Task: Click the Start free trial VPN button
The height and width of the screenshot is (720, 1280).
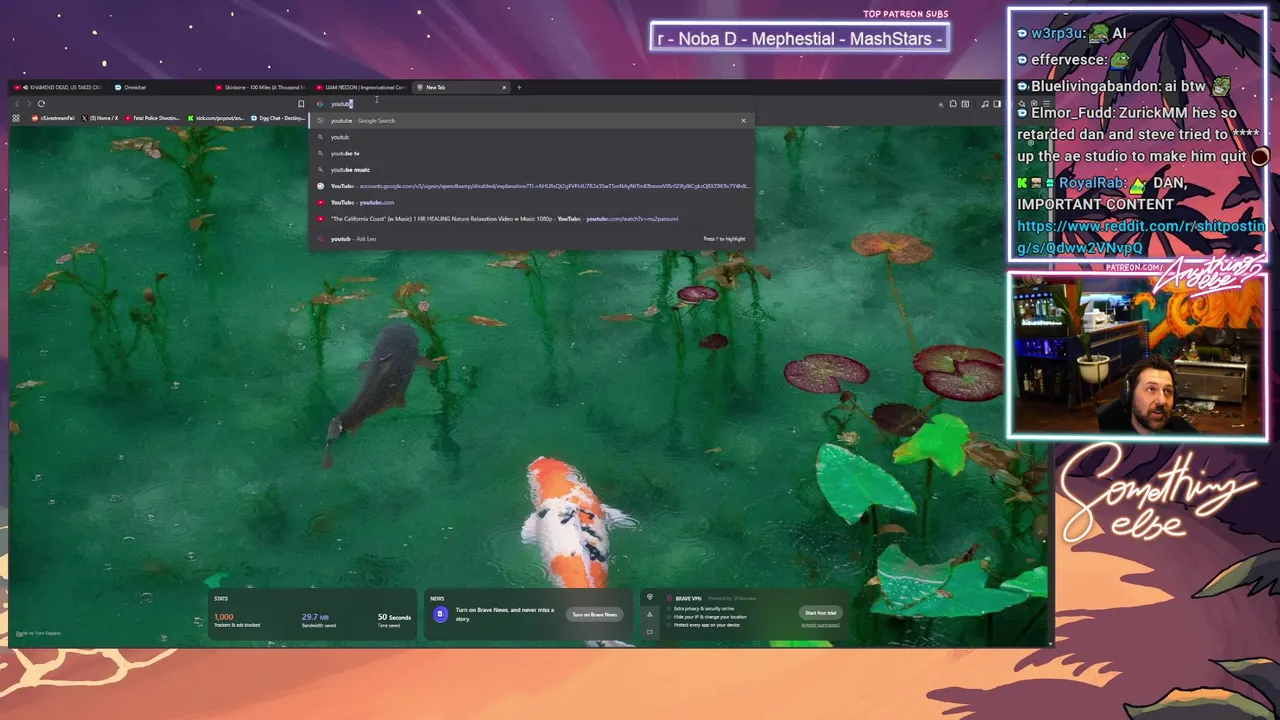Action: tap(820, 613)
